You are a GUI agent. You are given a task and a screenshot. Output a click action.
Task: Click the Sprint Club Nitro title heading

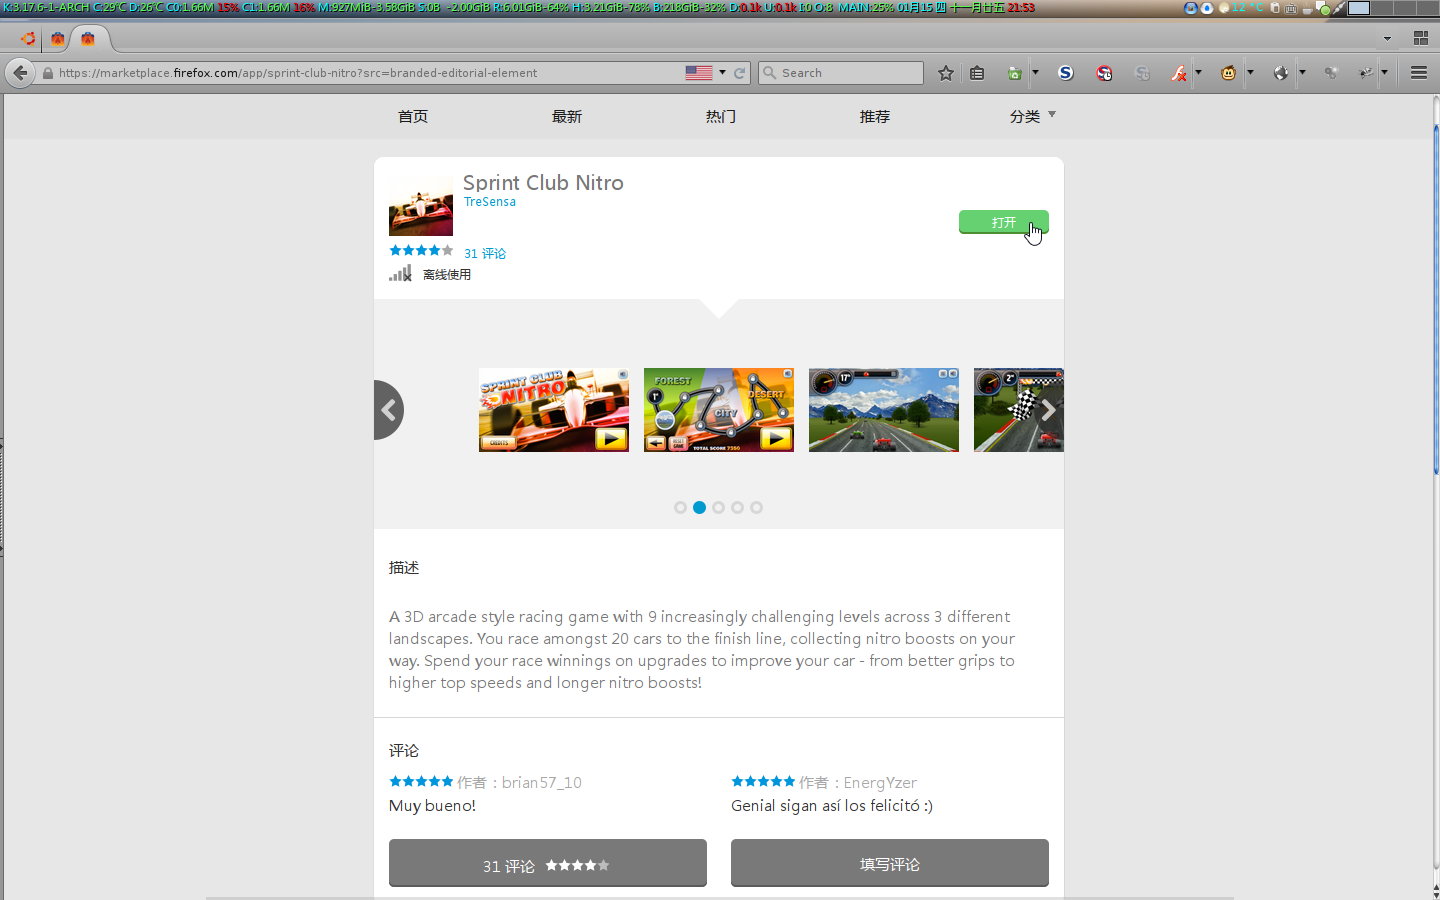click(543, 182)
